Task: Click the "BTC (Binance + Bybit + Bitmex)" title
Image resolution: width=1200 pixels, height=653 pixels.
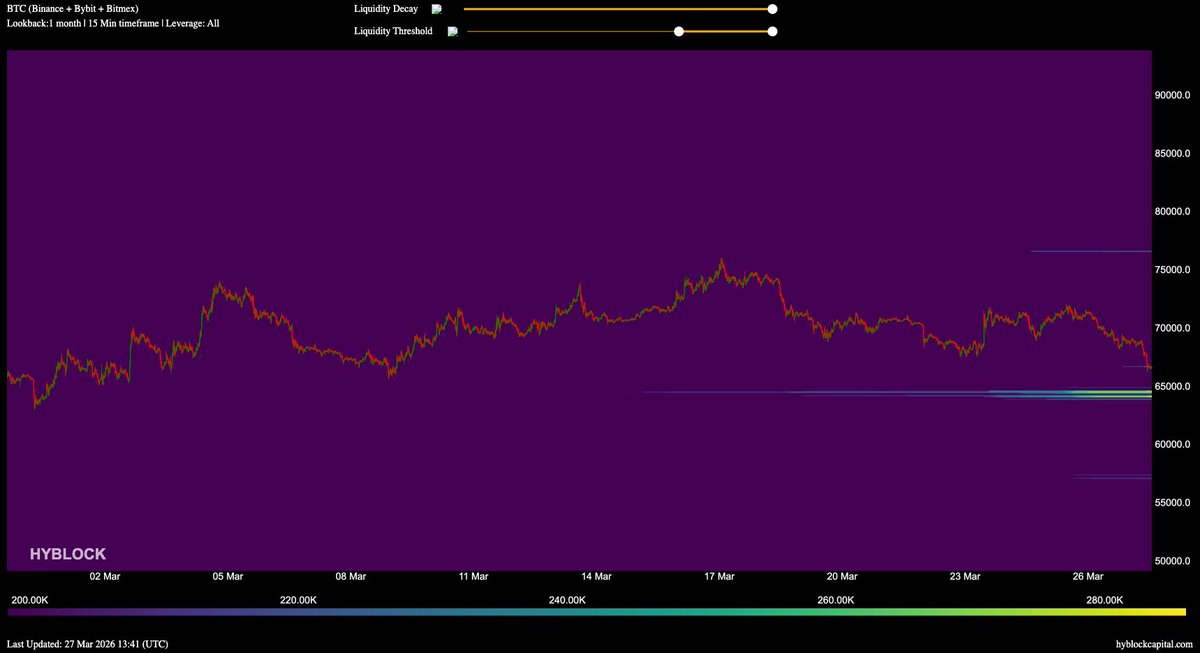Action: point(72,8)
